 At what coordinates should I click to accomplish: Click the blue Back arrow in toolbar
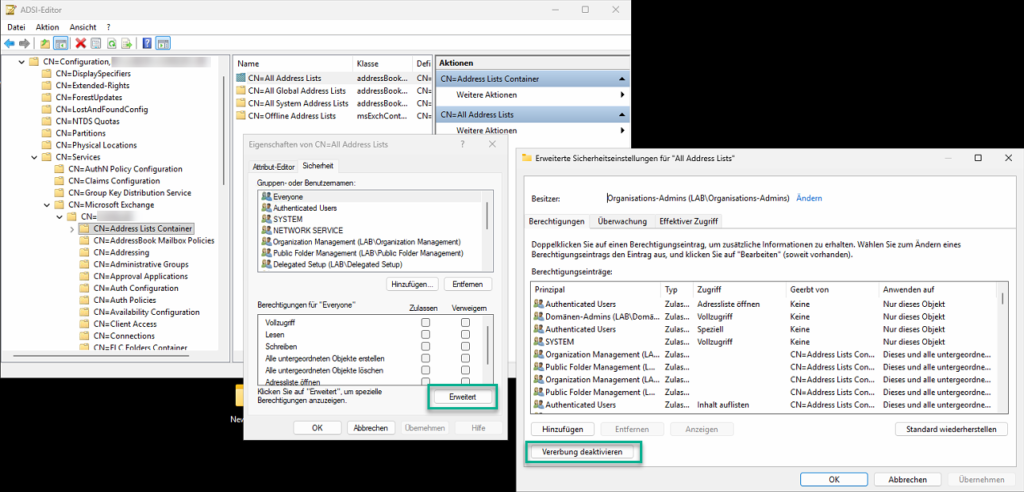(x=9, y=43)
